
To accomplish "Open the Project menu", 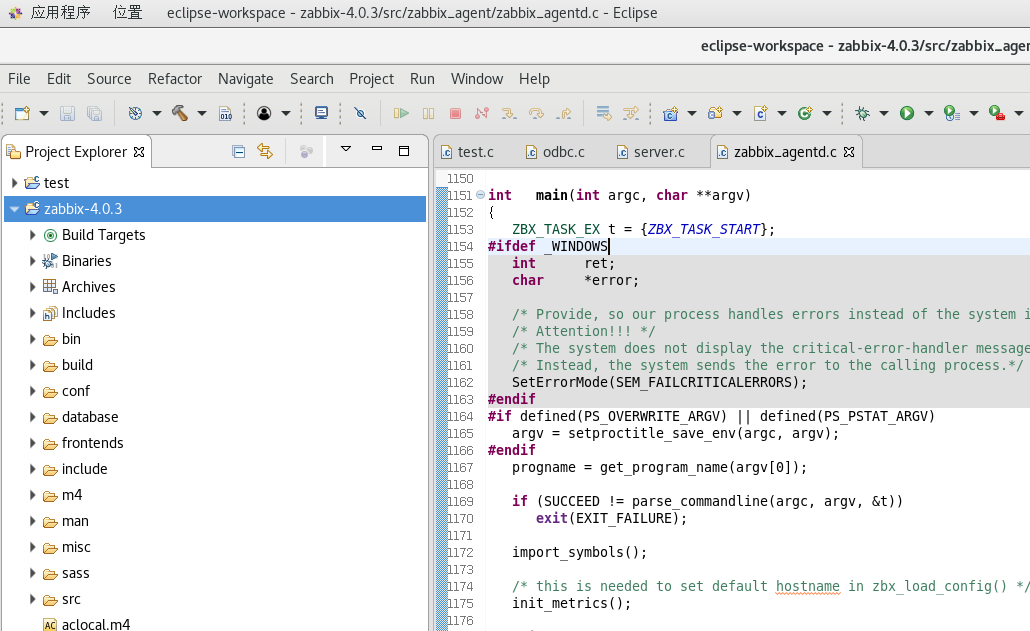I will pos(371,79).
